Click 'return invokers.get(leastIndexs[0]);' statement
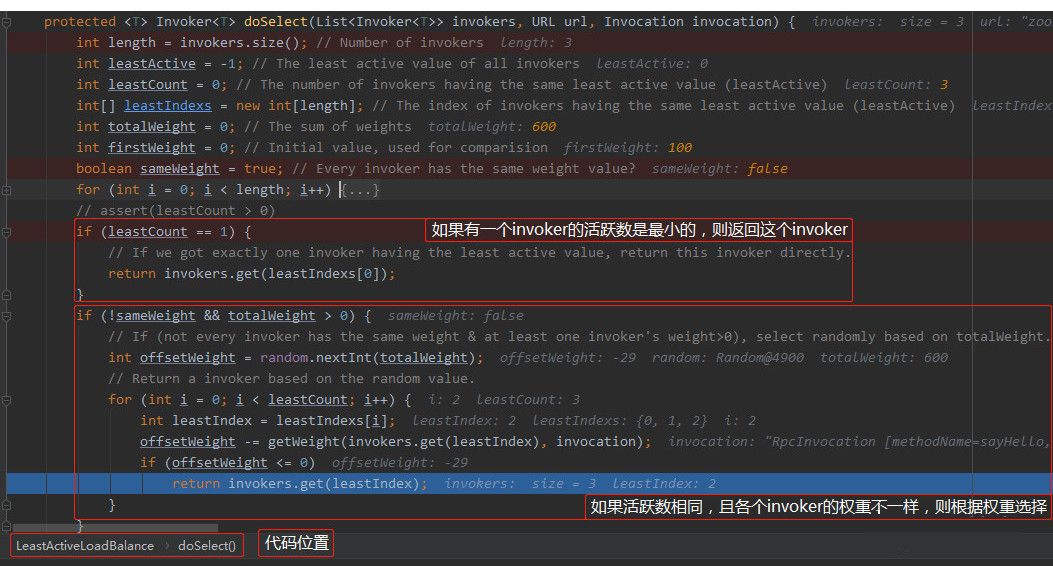This screenshot has height=566, width=1053. [x=252, y=274]
